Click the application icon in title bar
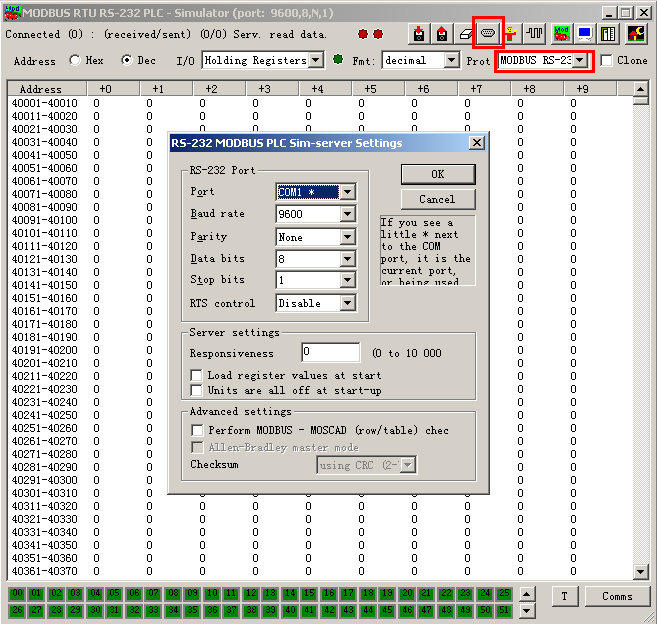Image resolution: width=657 pixels, height=624 pixels. coord(12,13)
